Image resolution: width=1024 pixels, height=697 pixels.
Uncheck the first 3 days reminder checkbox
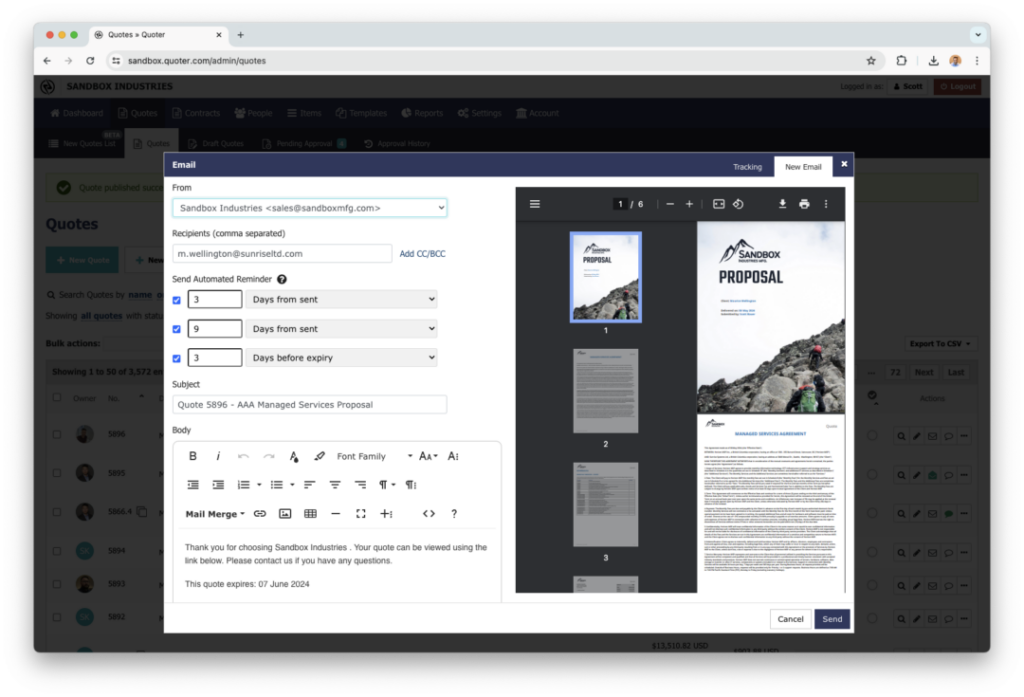(x=176, y=300)
